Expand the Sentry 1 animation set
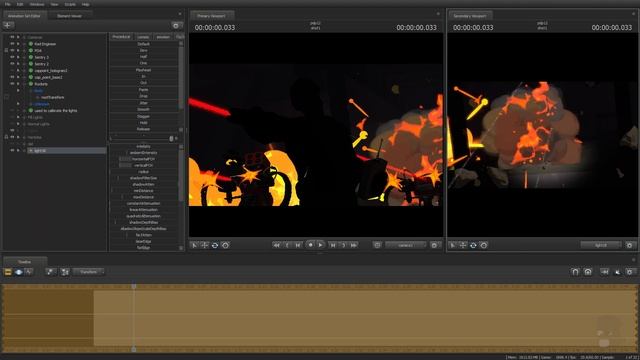Image resolution: width=640 pixels, height=360 pixels. click(24, 57)
